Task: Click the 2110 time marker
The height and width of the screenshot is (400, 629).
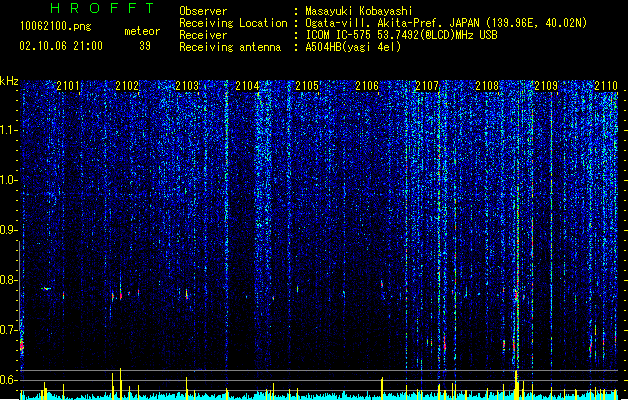Action: point(606,86)
